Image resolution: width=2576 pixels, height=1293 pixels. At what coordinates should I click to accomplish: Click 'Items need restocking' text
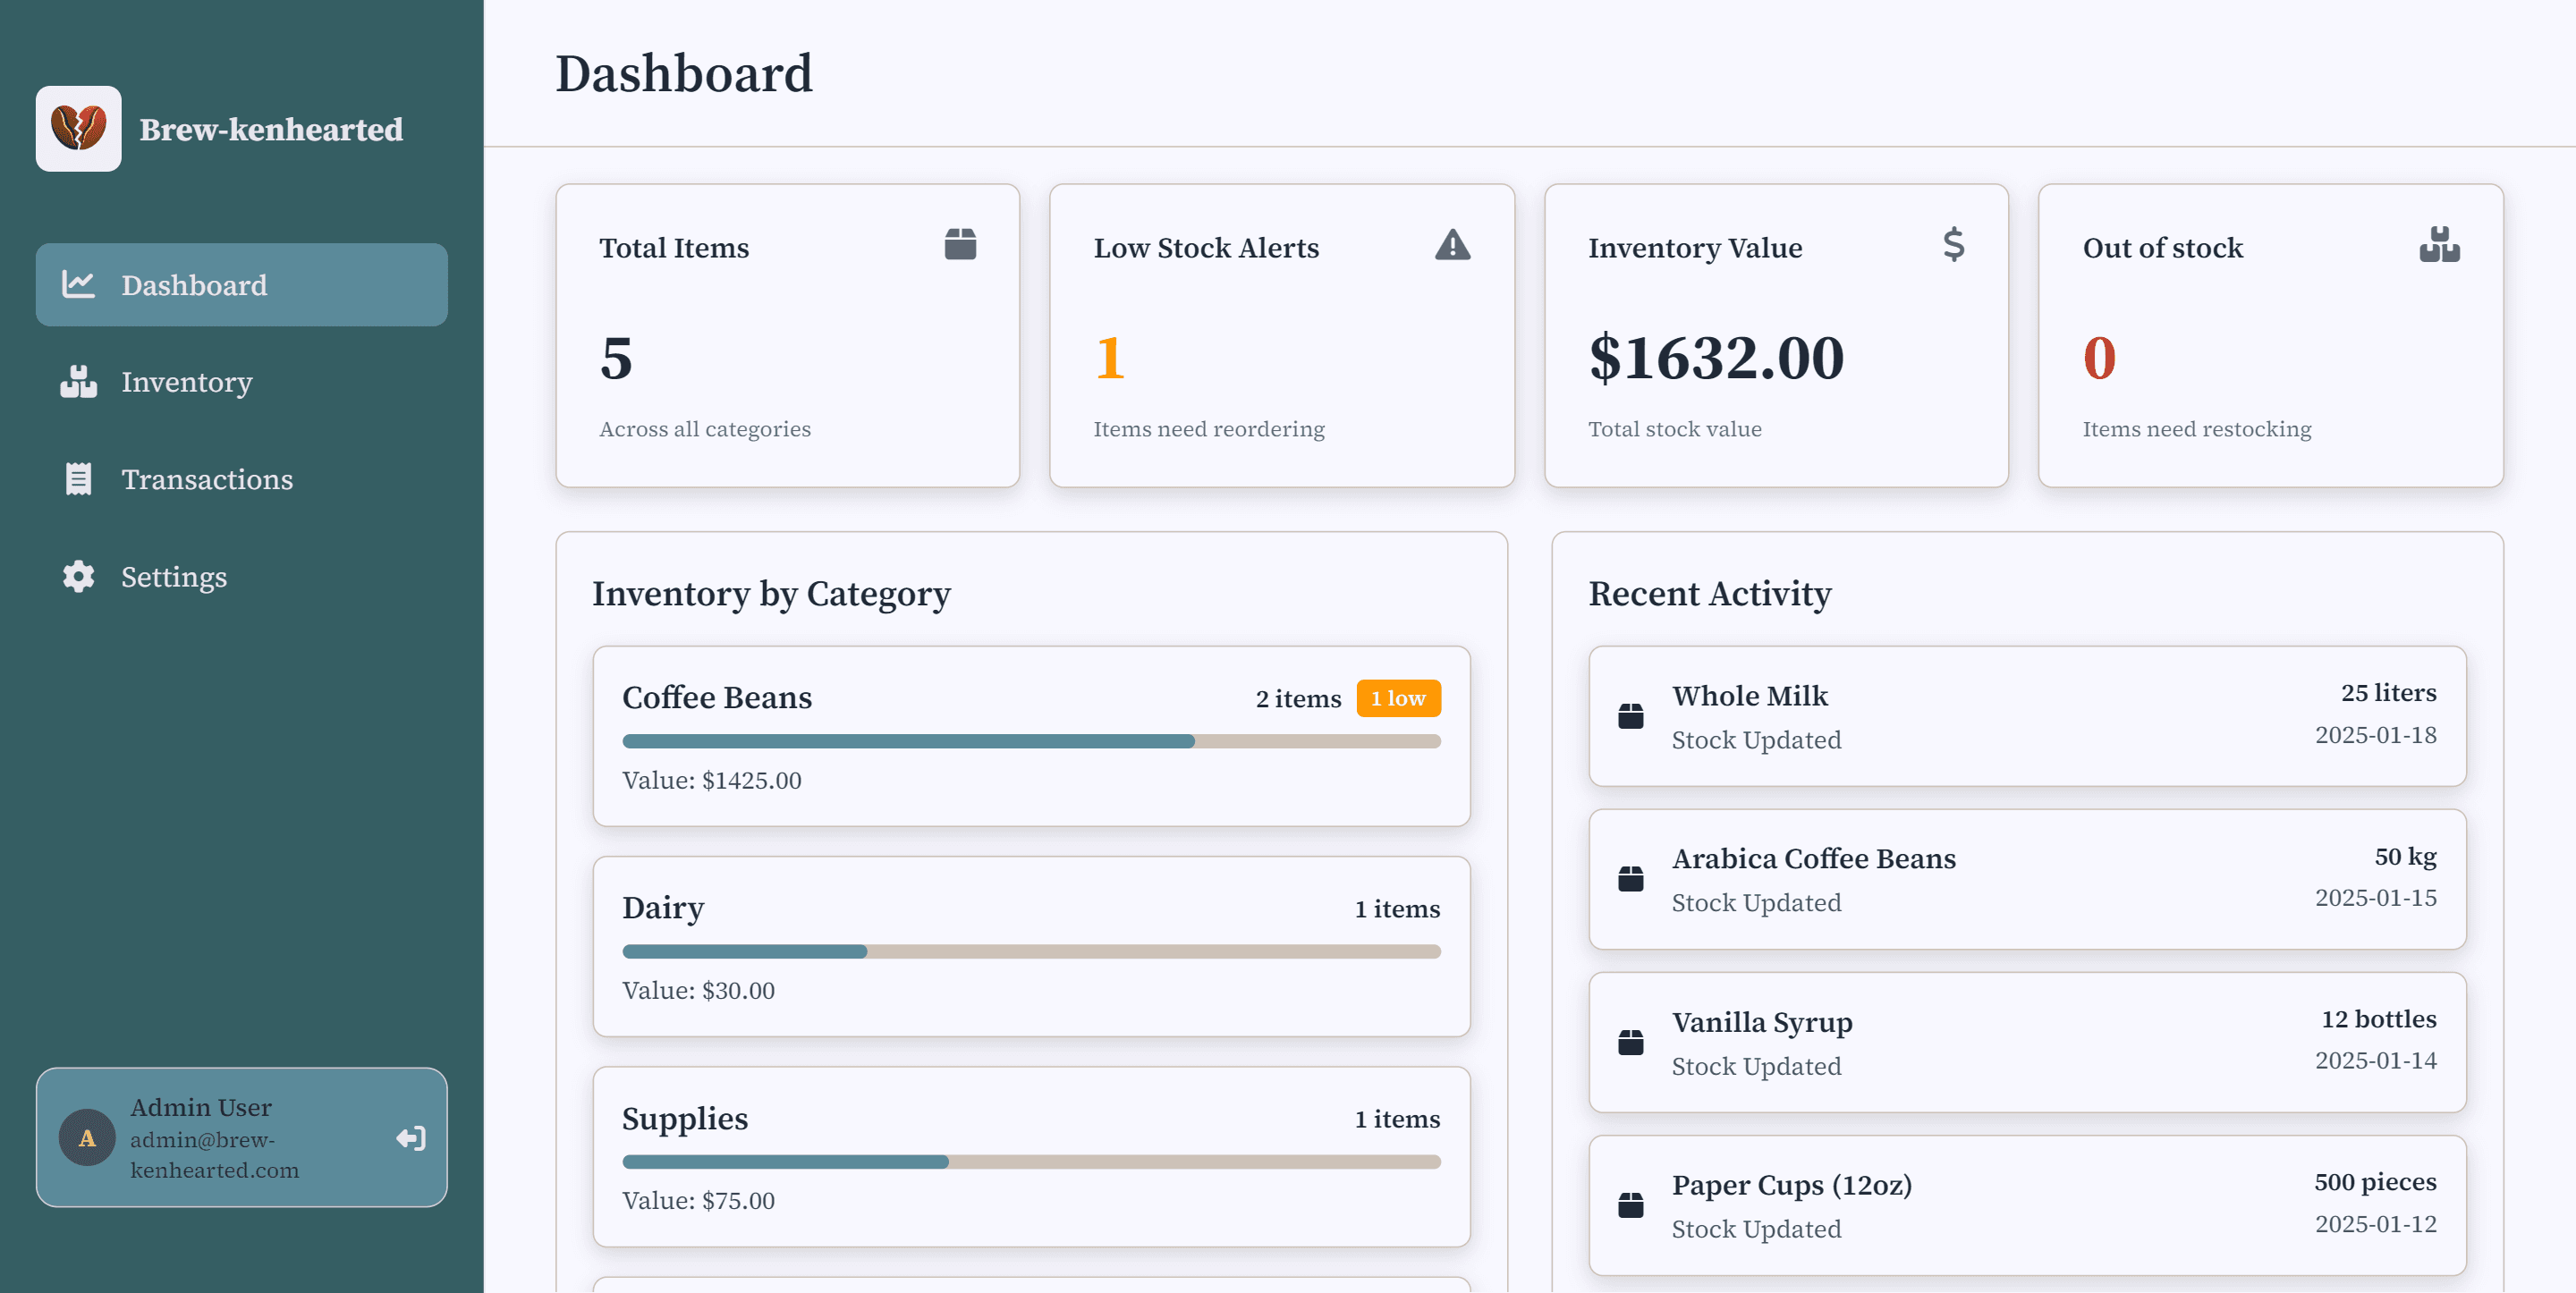(x=2196, y=429)
